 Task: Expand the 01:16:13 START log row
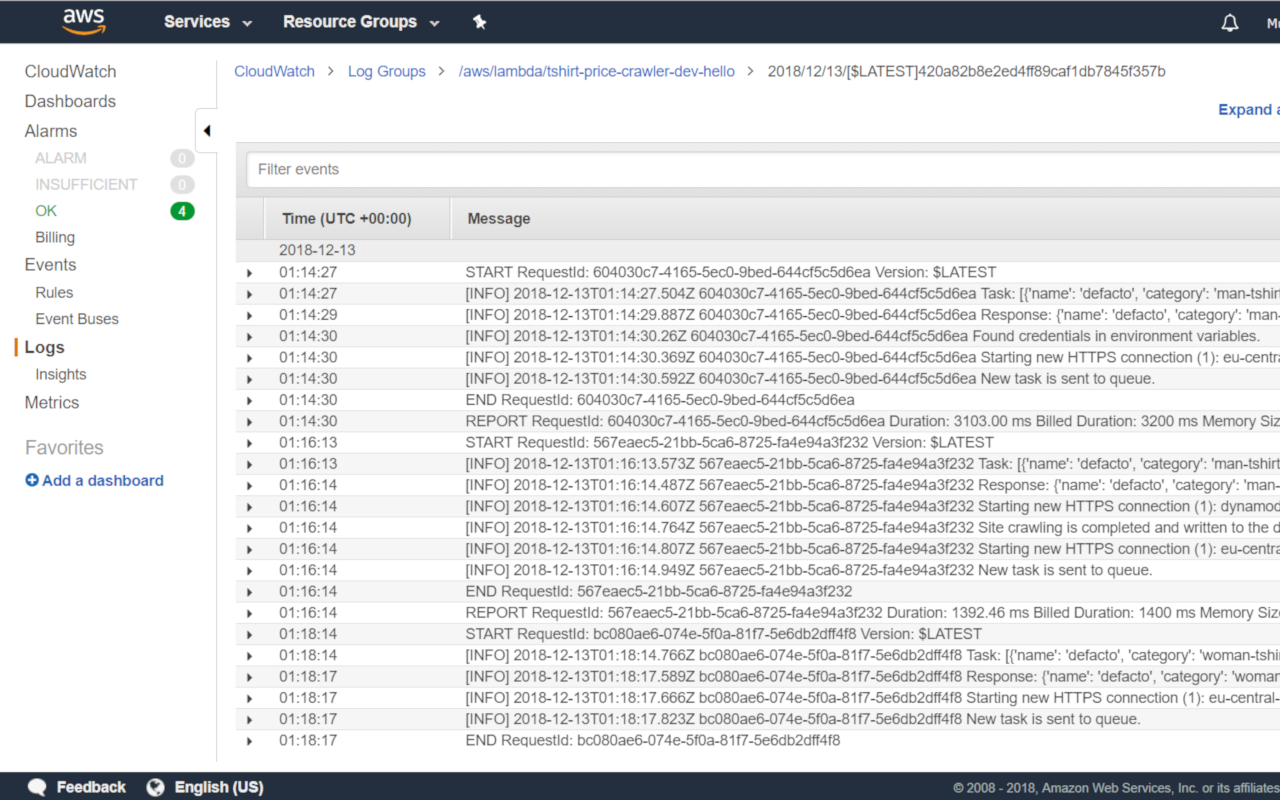pyautogui.click(x=249, y=442)
